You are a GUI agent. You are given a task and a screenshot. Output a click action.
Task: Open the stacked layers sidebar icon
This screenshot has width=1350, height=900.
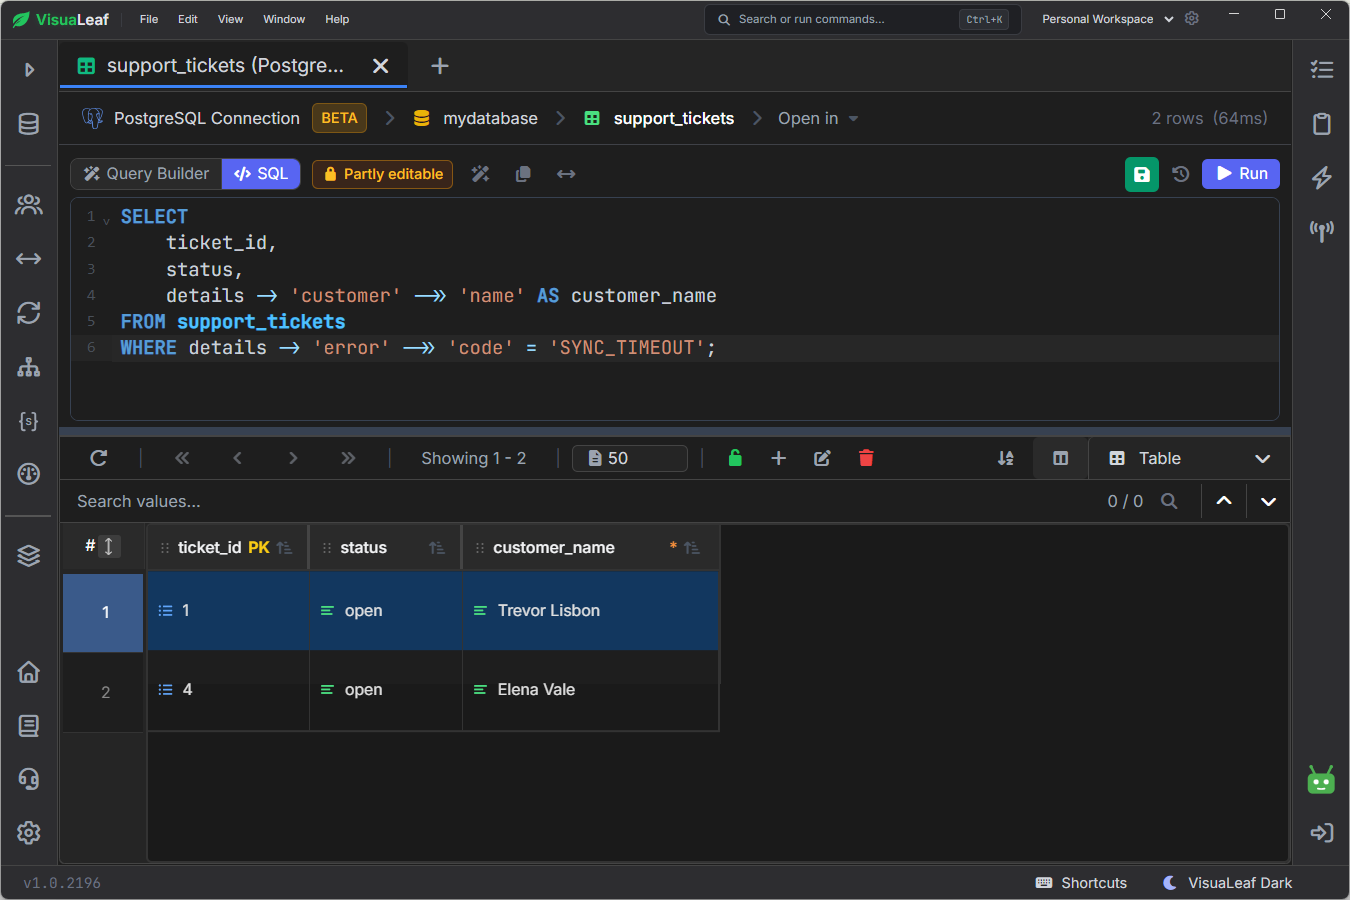29,556
